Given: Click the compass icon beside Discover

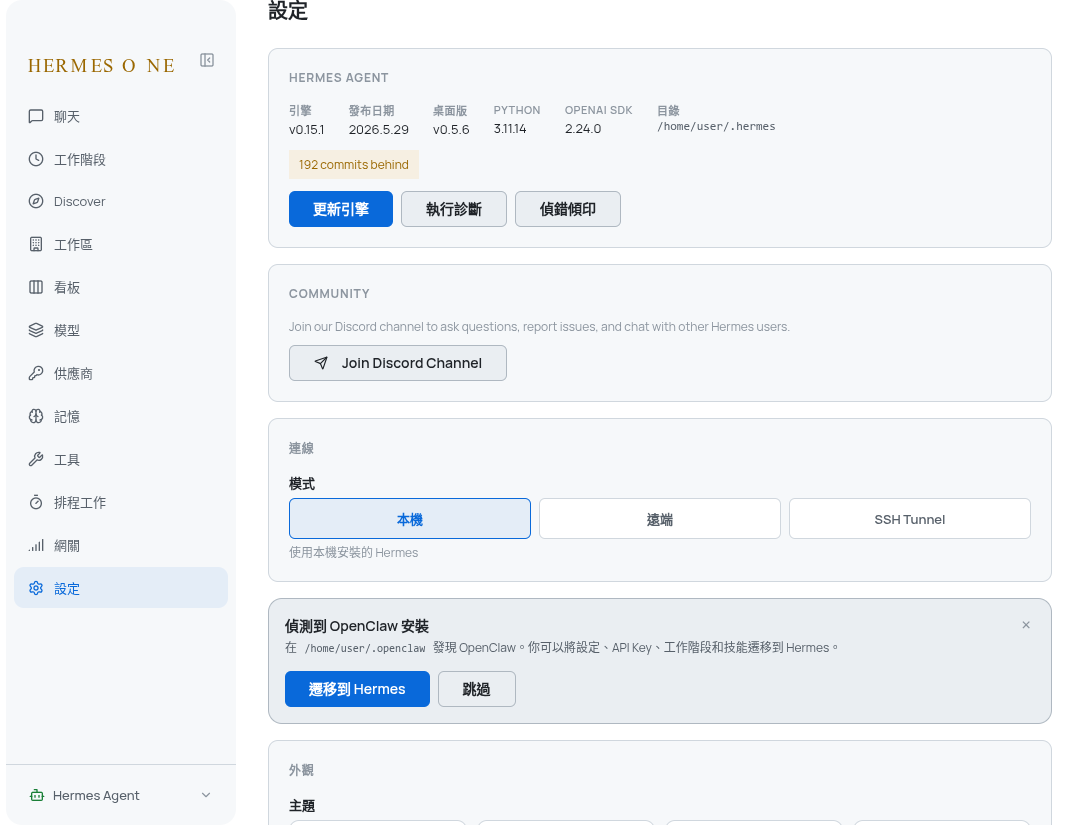Looking at the screenshot, I should 36,201.
